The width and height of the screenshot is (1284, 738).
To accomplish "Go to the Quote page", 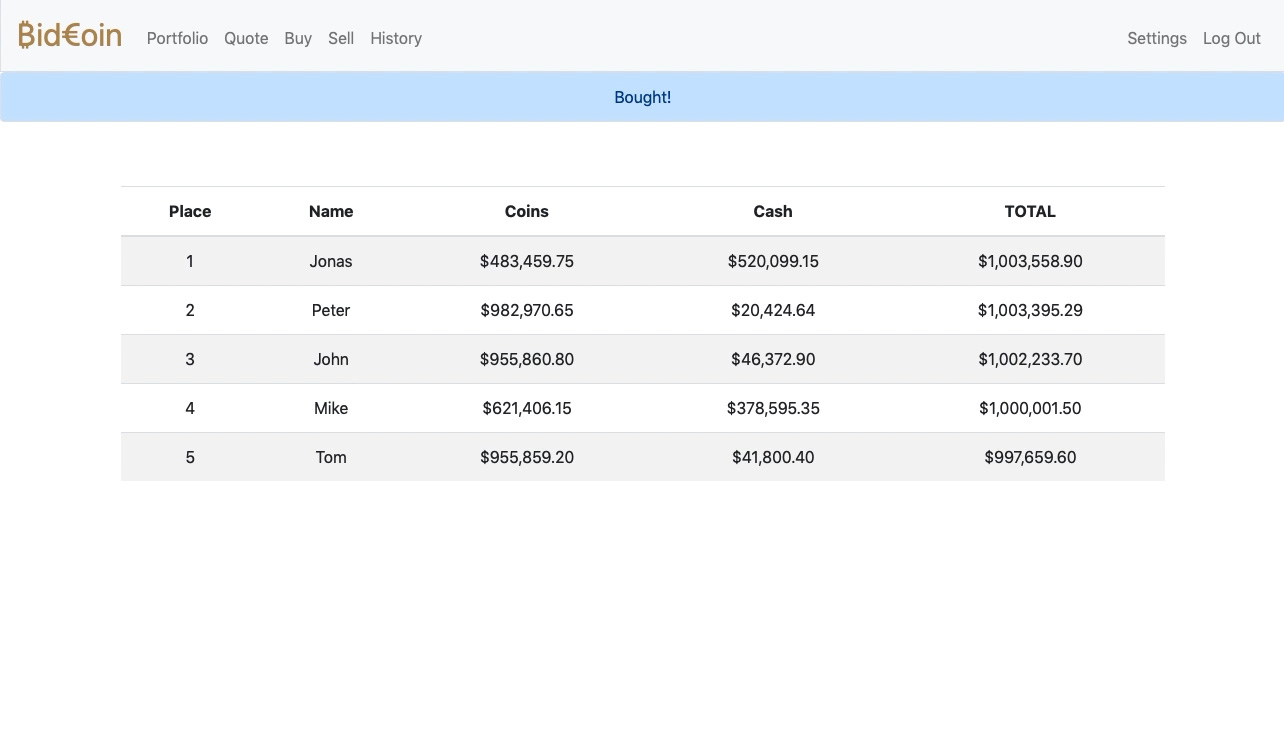I will 246,38.
